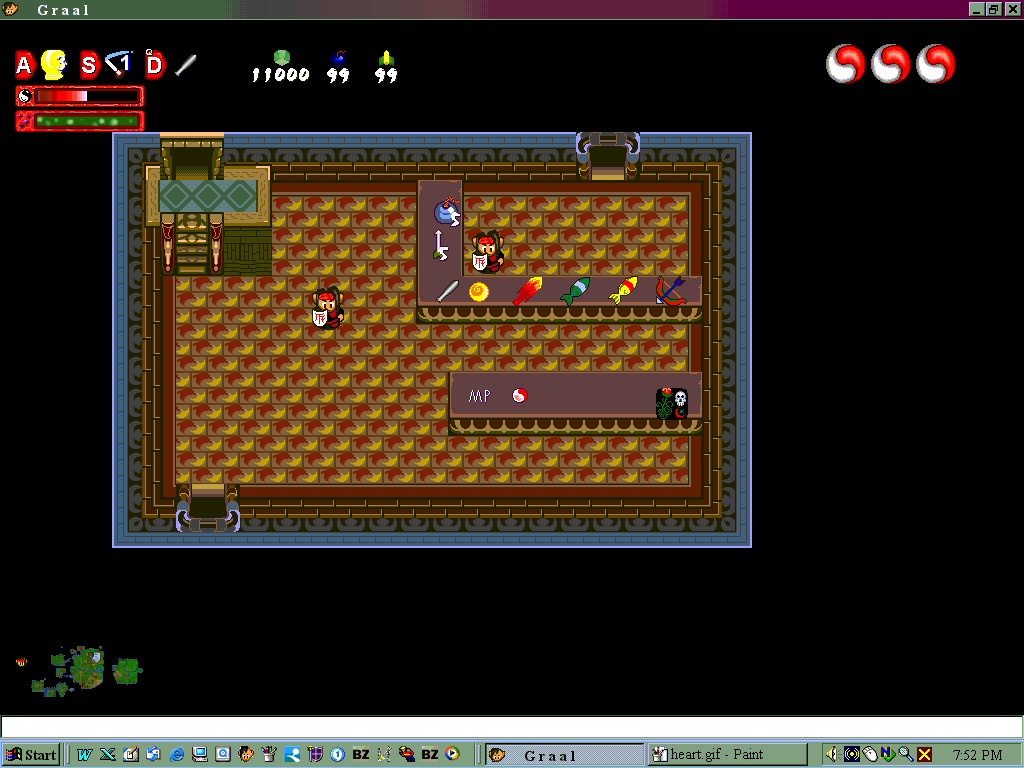Pick the bow and arrow on the counter
1024x768 pixels.
[x=670, y=290]
